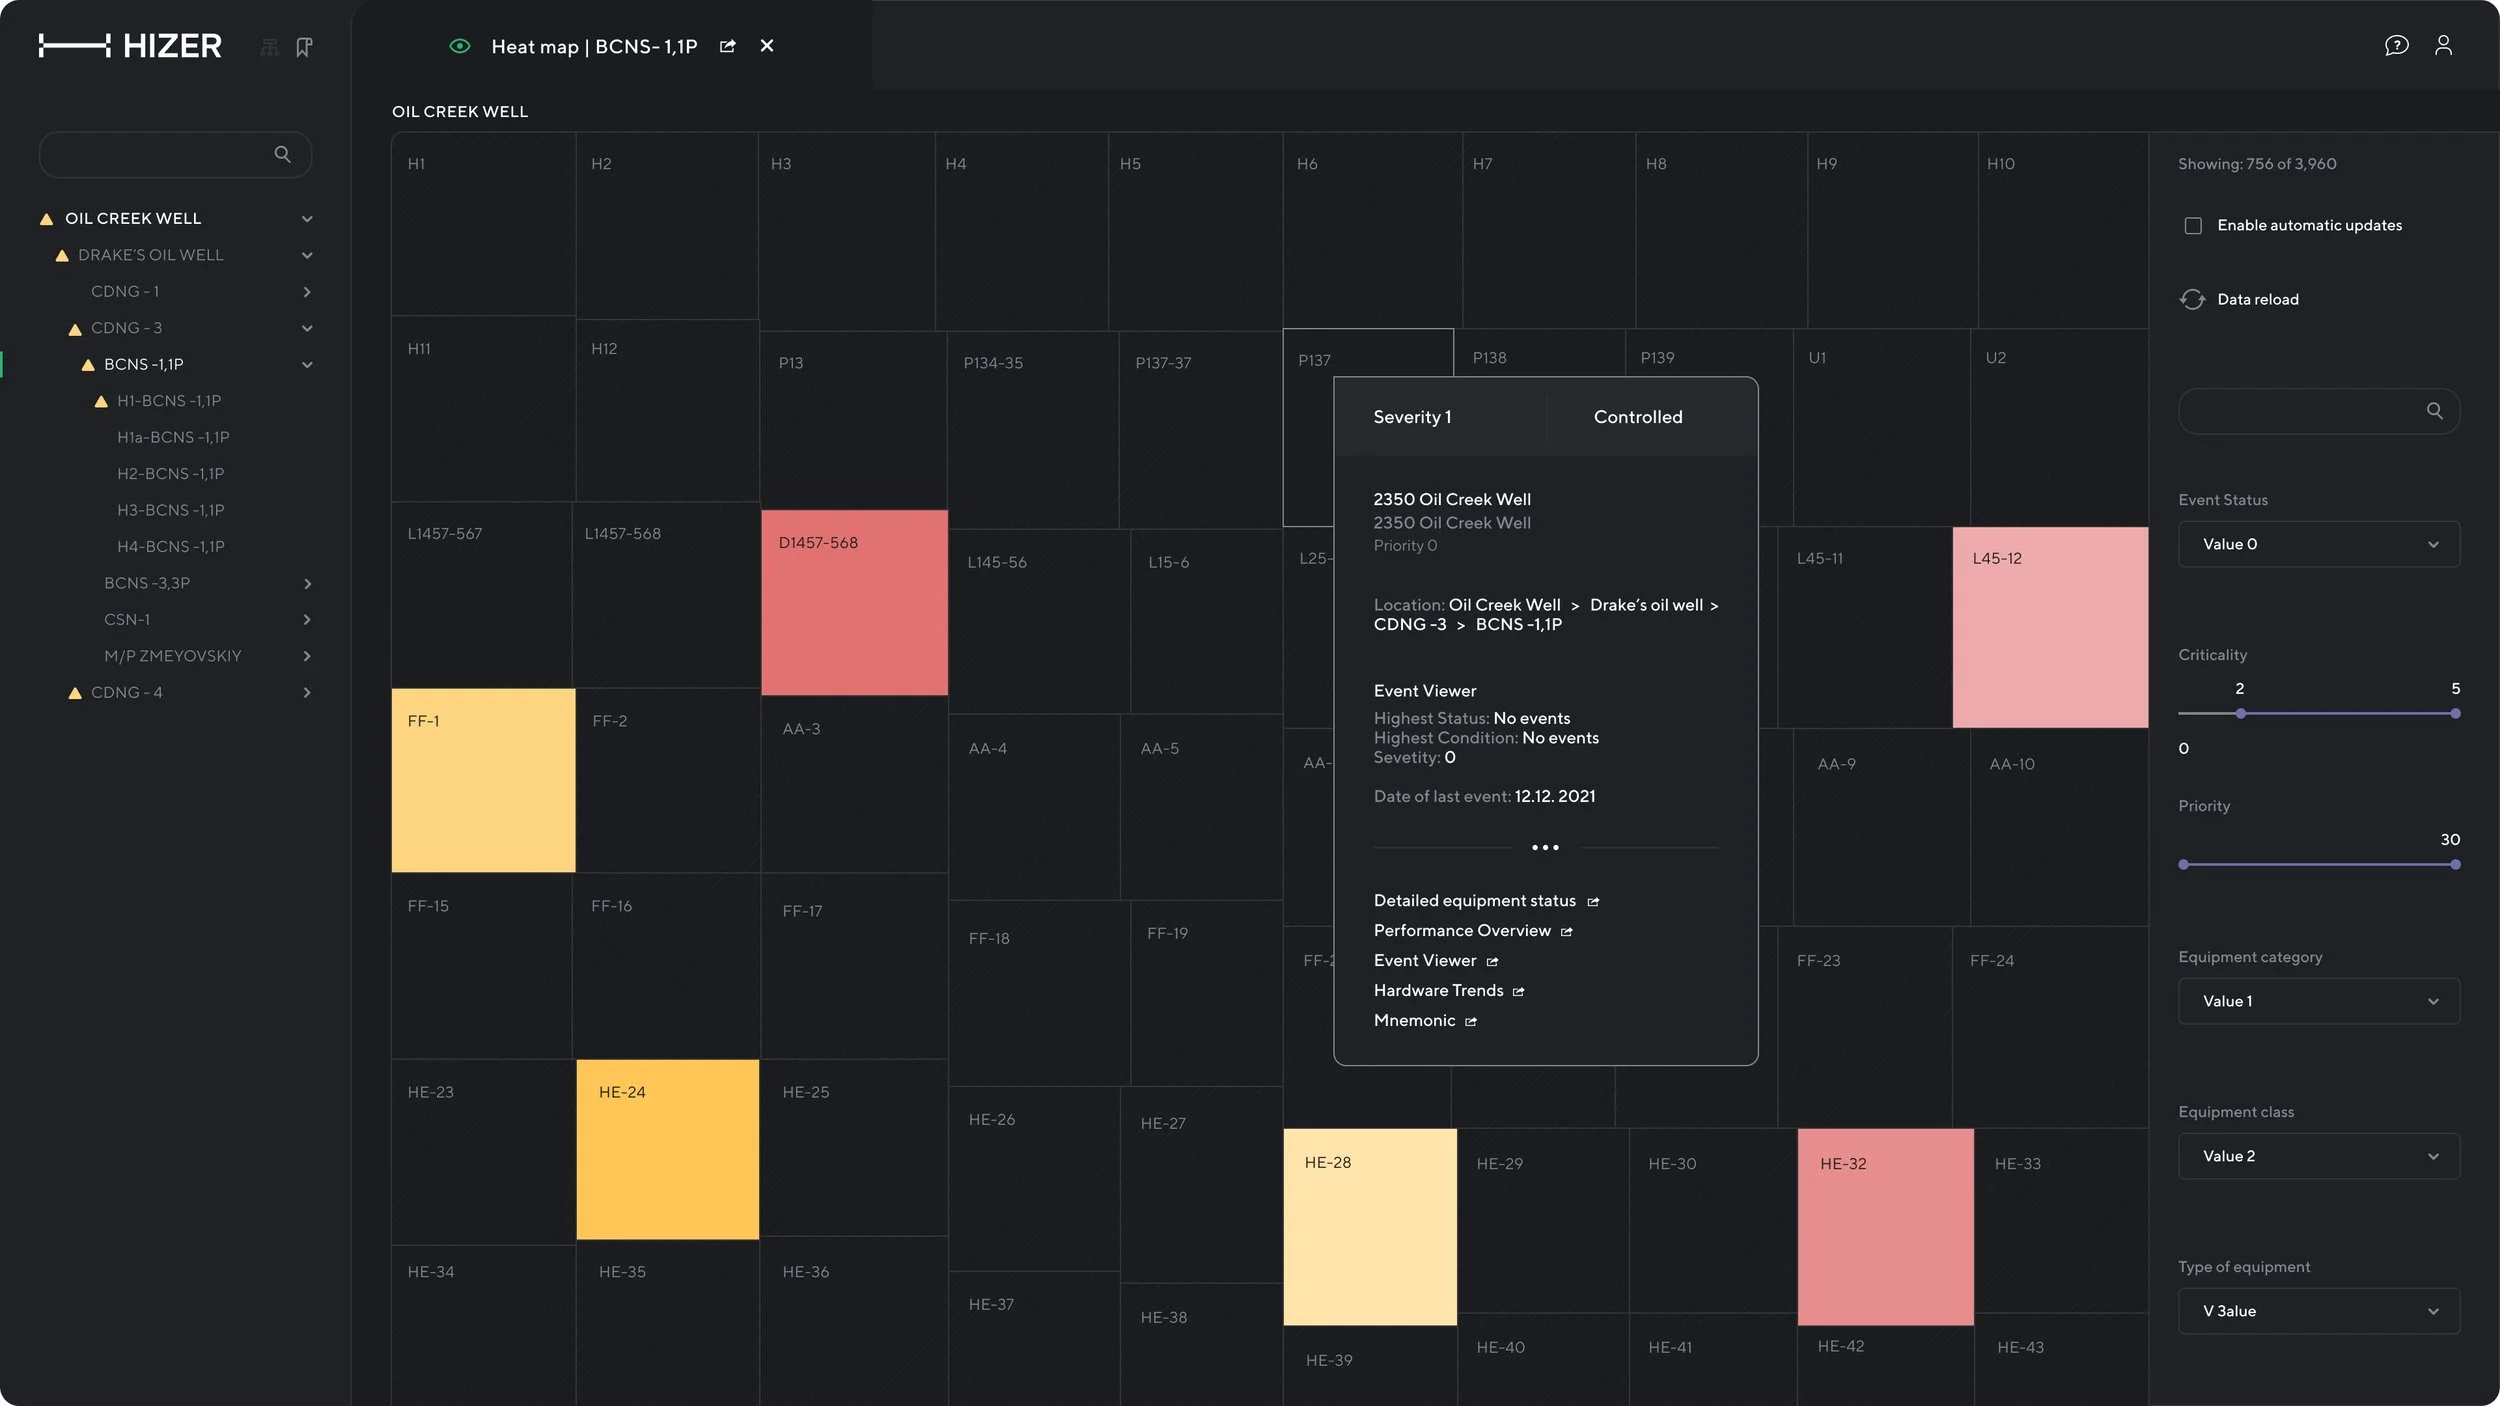The image size is (2500, 1406).
Task: Open Detailed equipment status link
Action: pos(1474,901)
